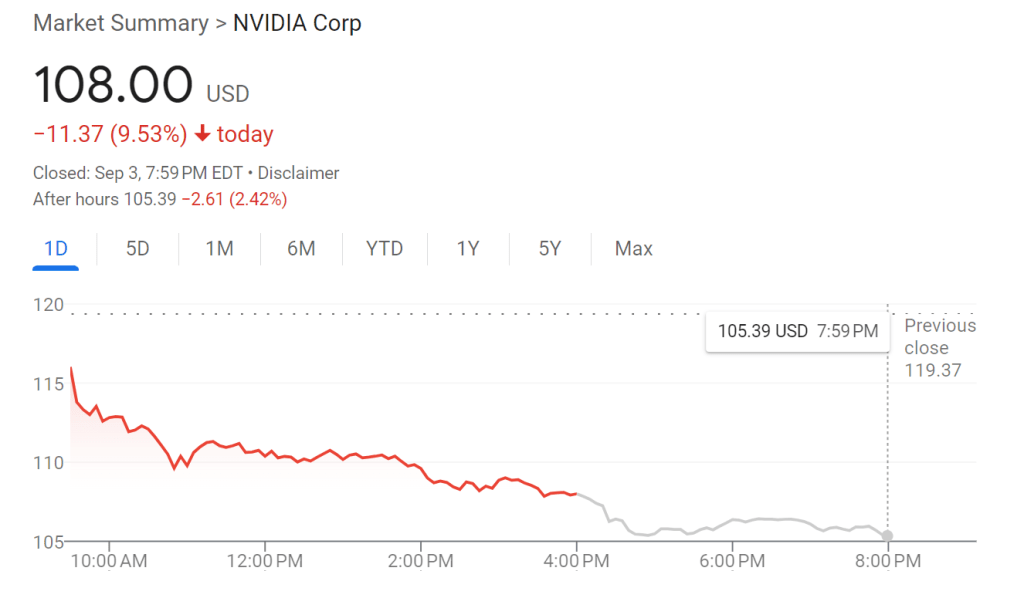
Task: Click the −11.37 (9.53%) change text
Action: coord(110,134)
